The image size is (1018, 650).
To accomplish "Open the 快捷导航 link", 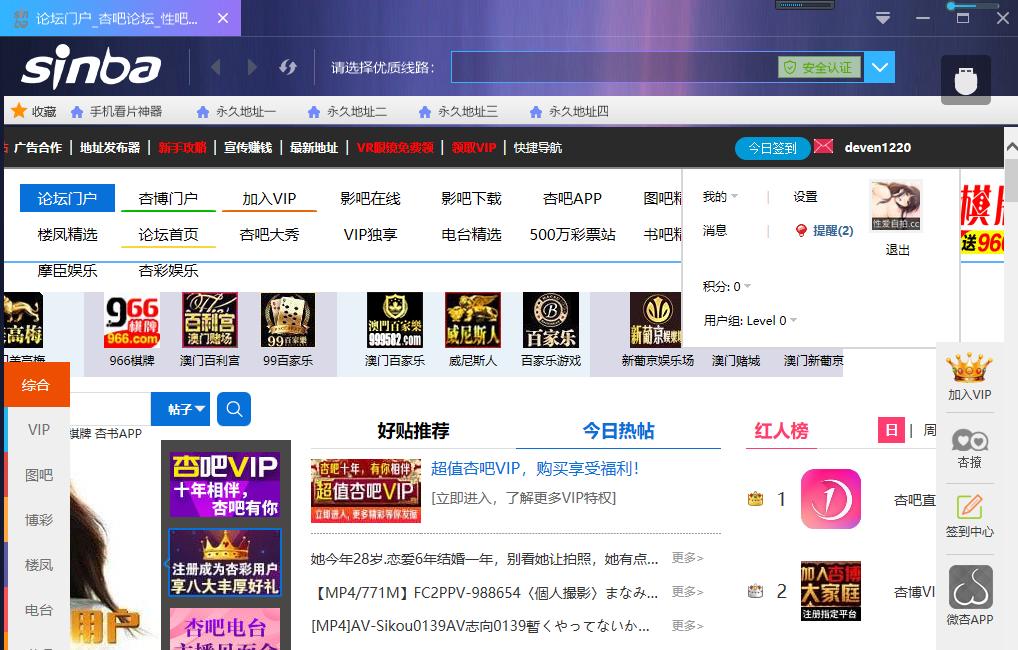I will point(538,147).
